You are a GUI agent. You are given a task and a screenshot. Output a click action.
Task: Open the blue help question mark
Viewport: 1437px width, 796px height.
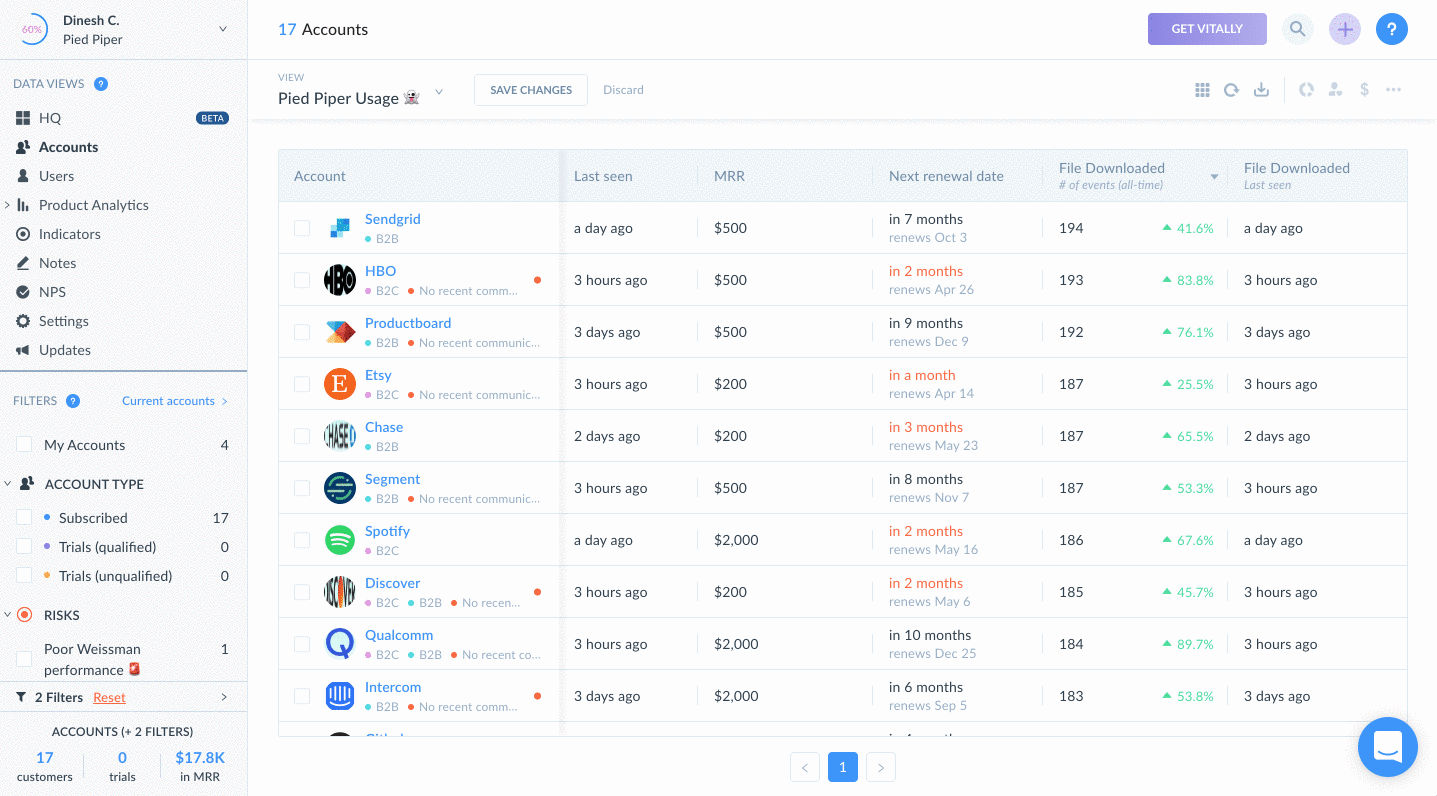[1392, 29]
